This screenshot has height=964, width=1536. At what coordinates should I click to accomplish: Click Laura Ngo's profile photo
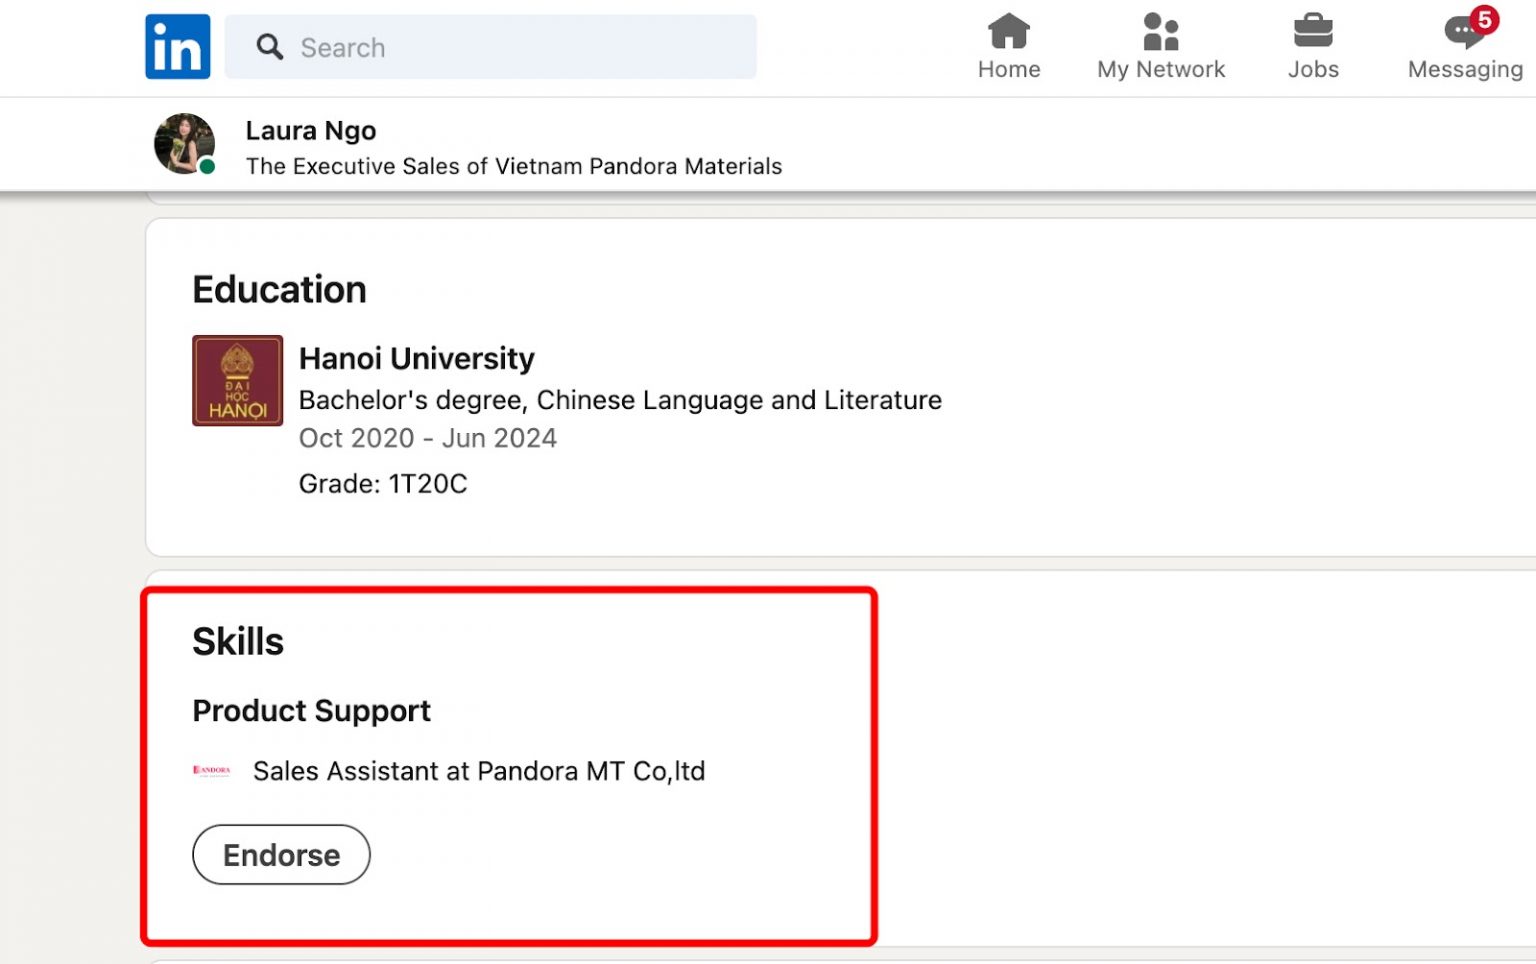pyautogui.click(x=183, y=144)
